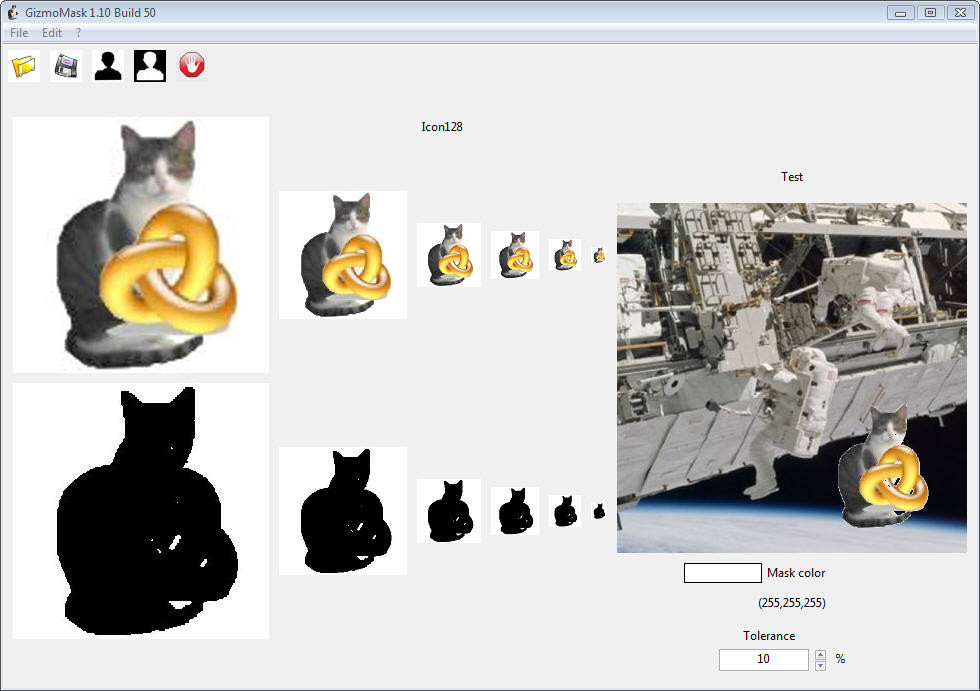This screenshot has width=980, height=691.
Task: Click the floppy disk save icon
Action: pos(66,66)
